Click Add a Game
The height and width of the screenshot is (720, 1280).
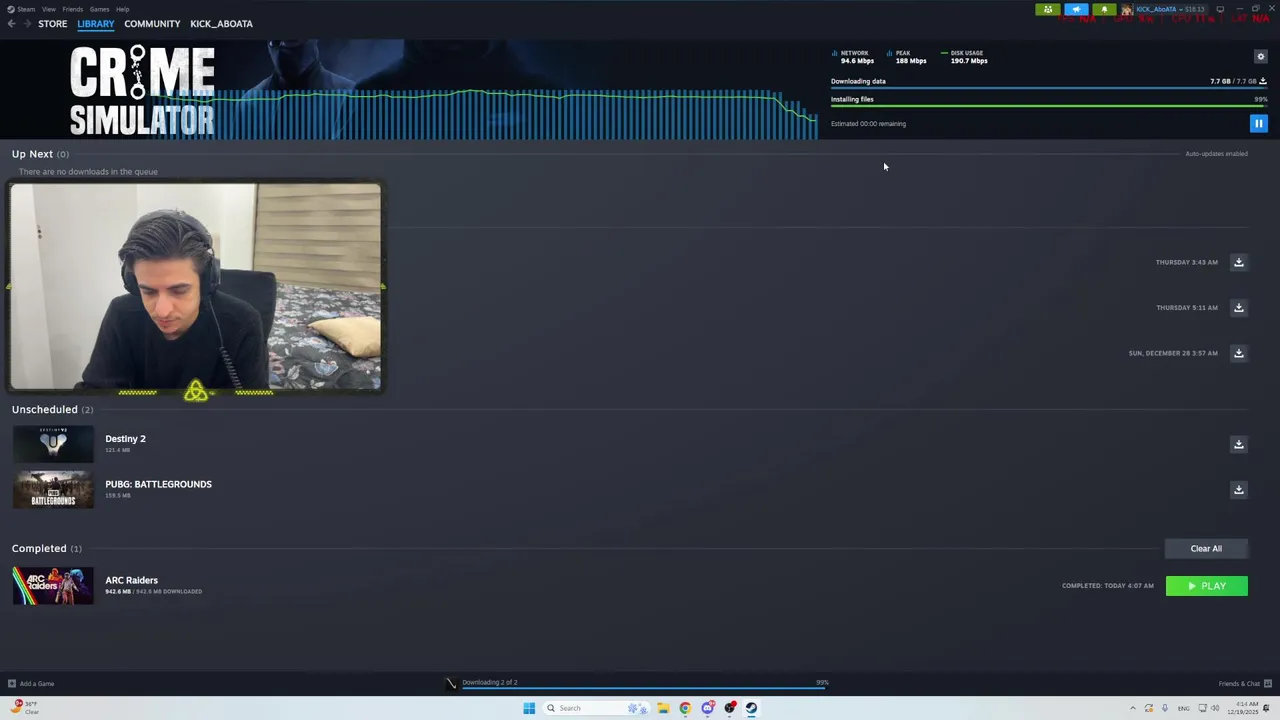[31, 684]
